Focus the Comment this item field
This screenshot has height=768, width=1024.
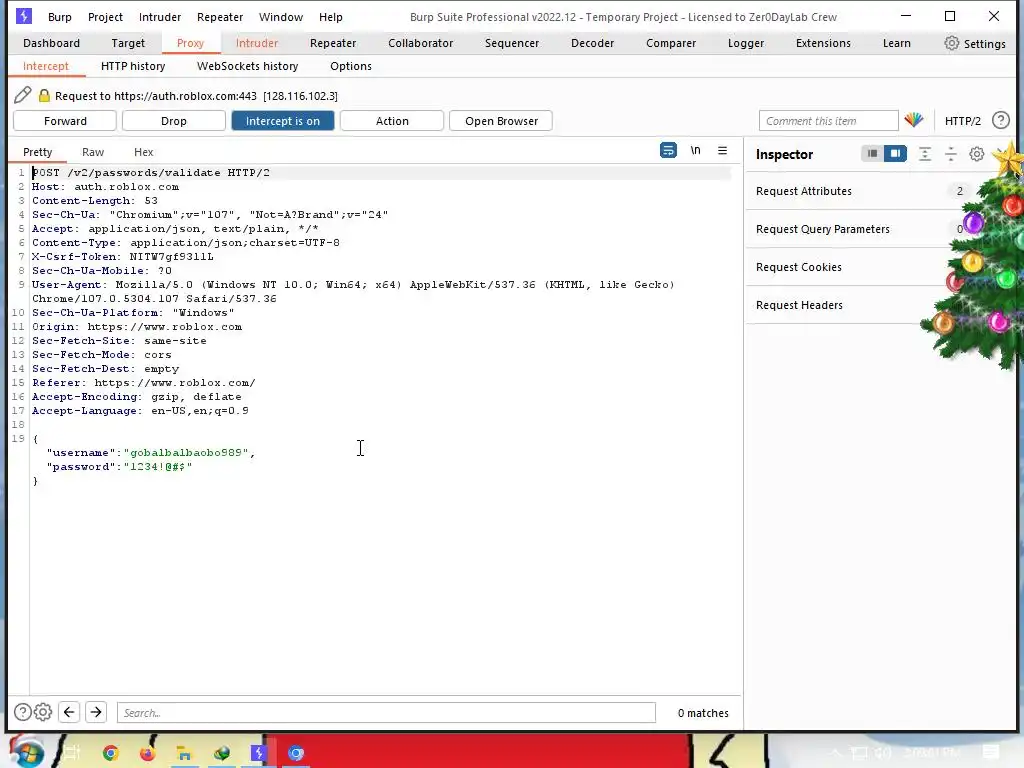click(828, 121)
